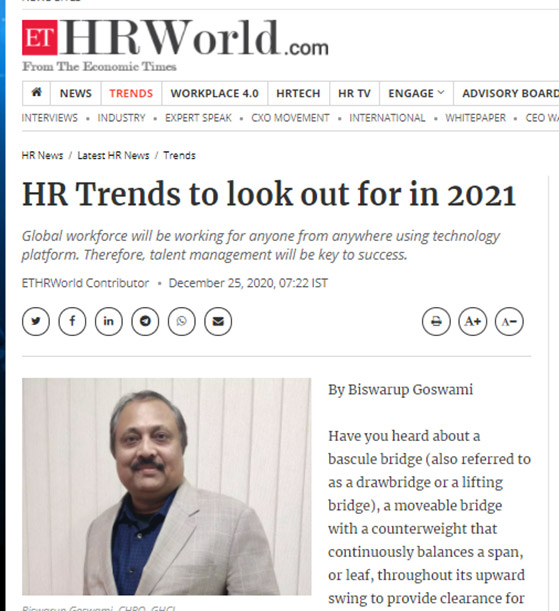Share article on LinkedIn

pyautogui.click(x=109, y=321)
